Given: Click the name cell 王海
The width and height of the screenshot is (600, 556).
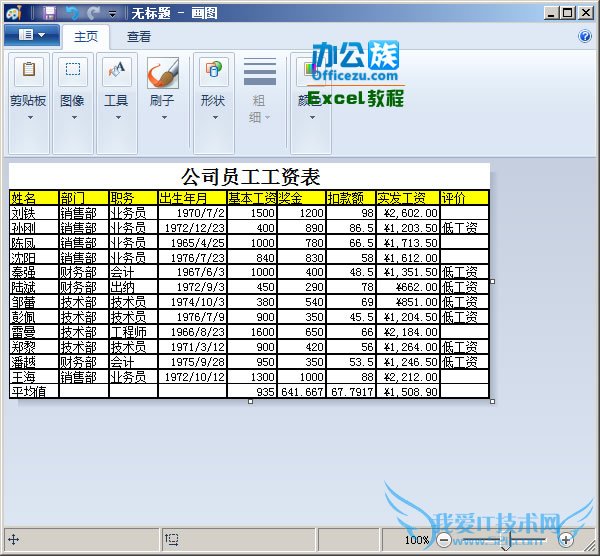Looking at the screenshot, I should pyautogui.click(x=34, y=377).
